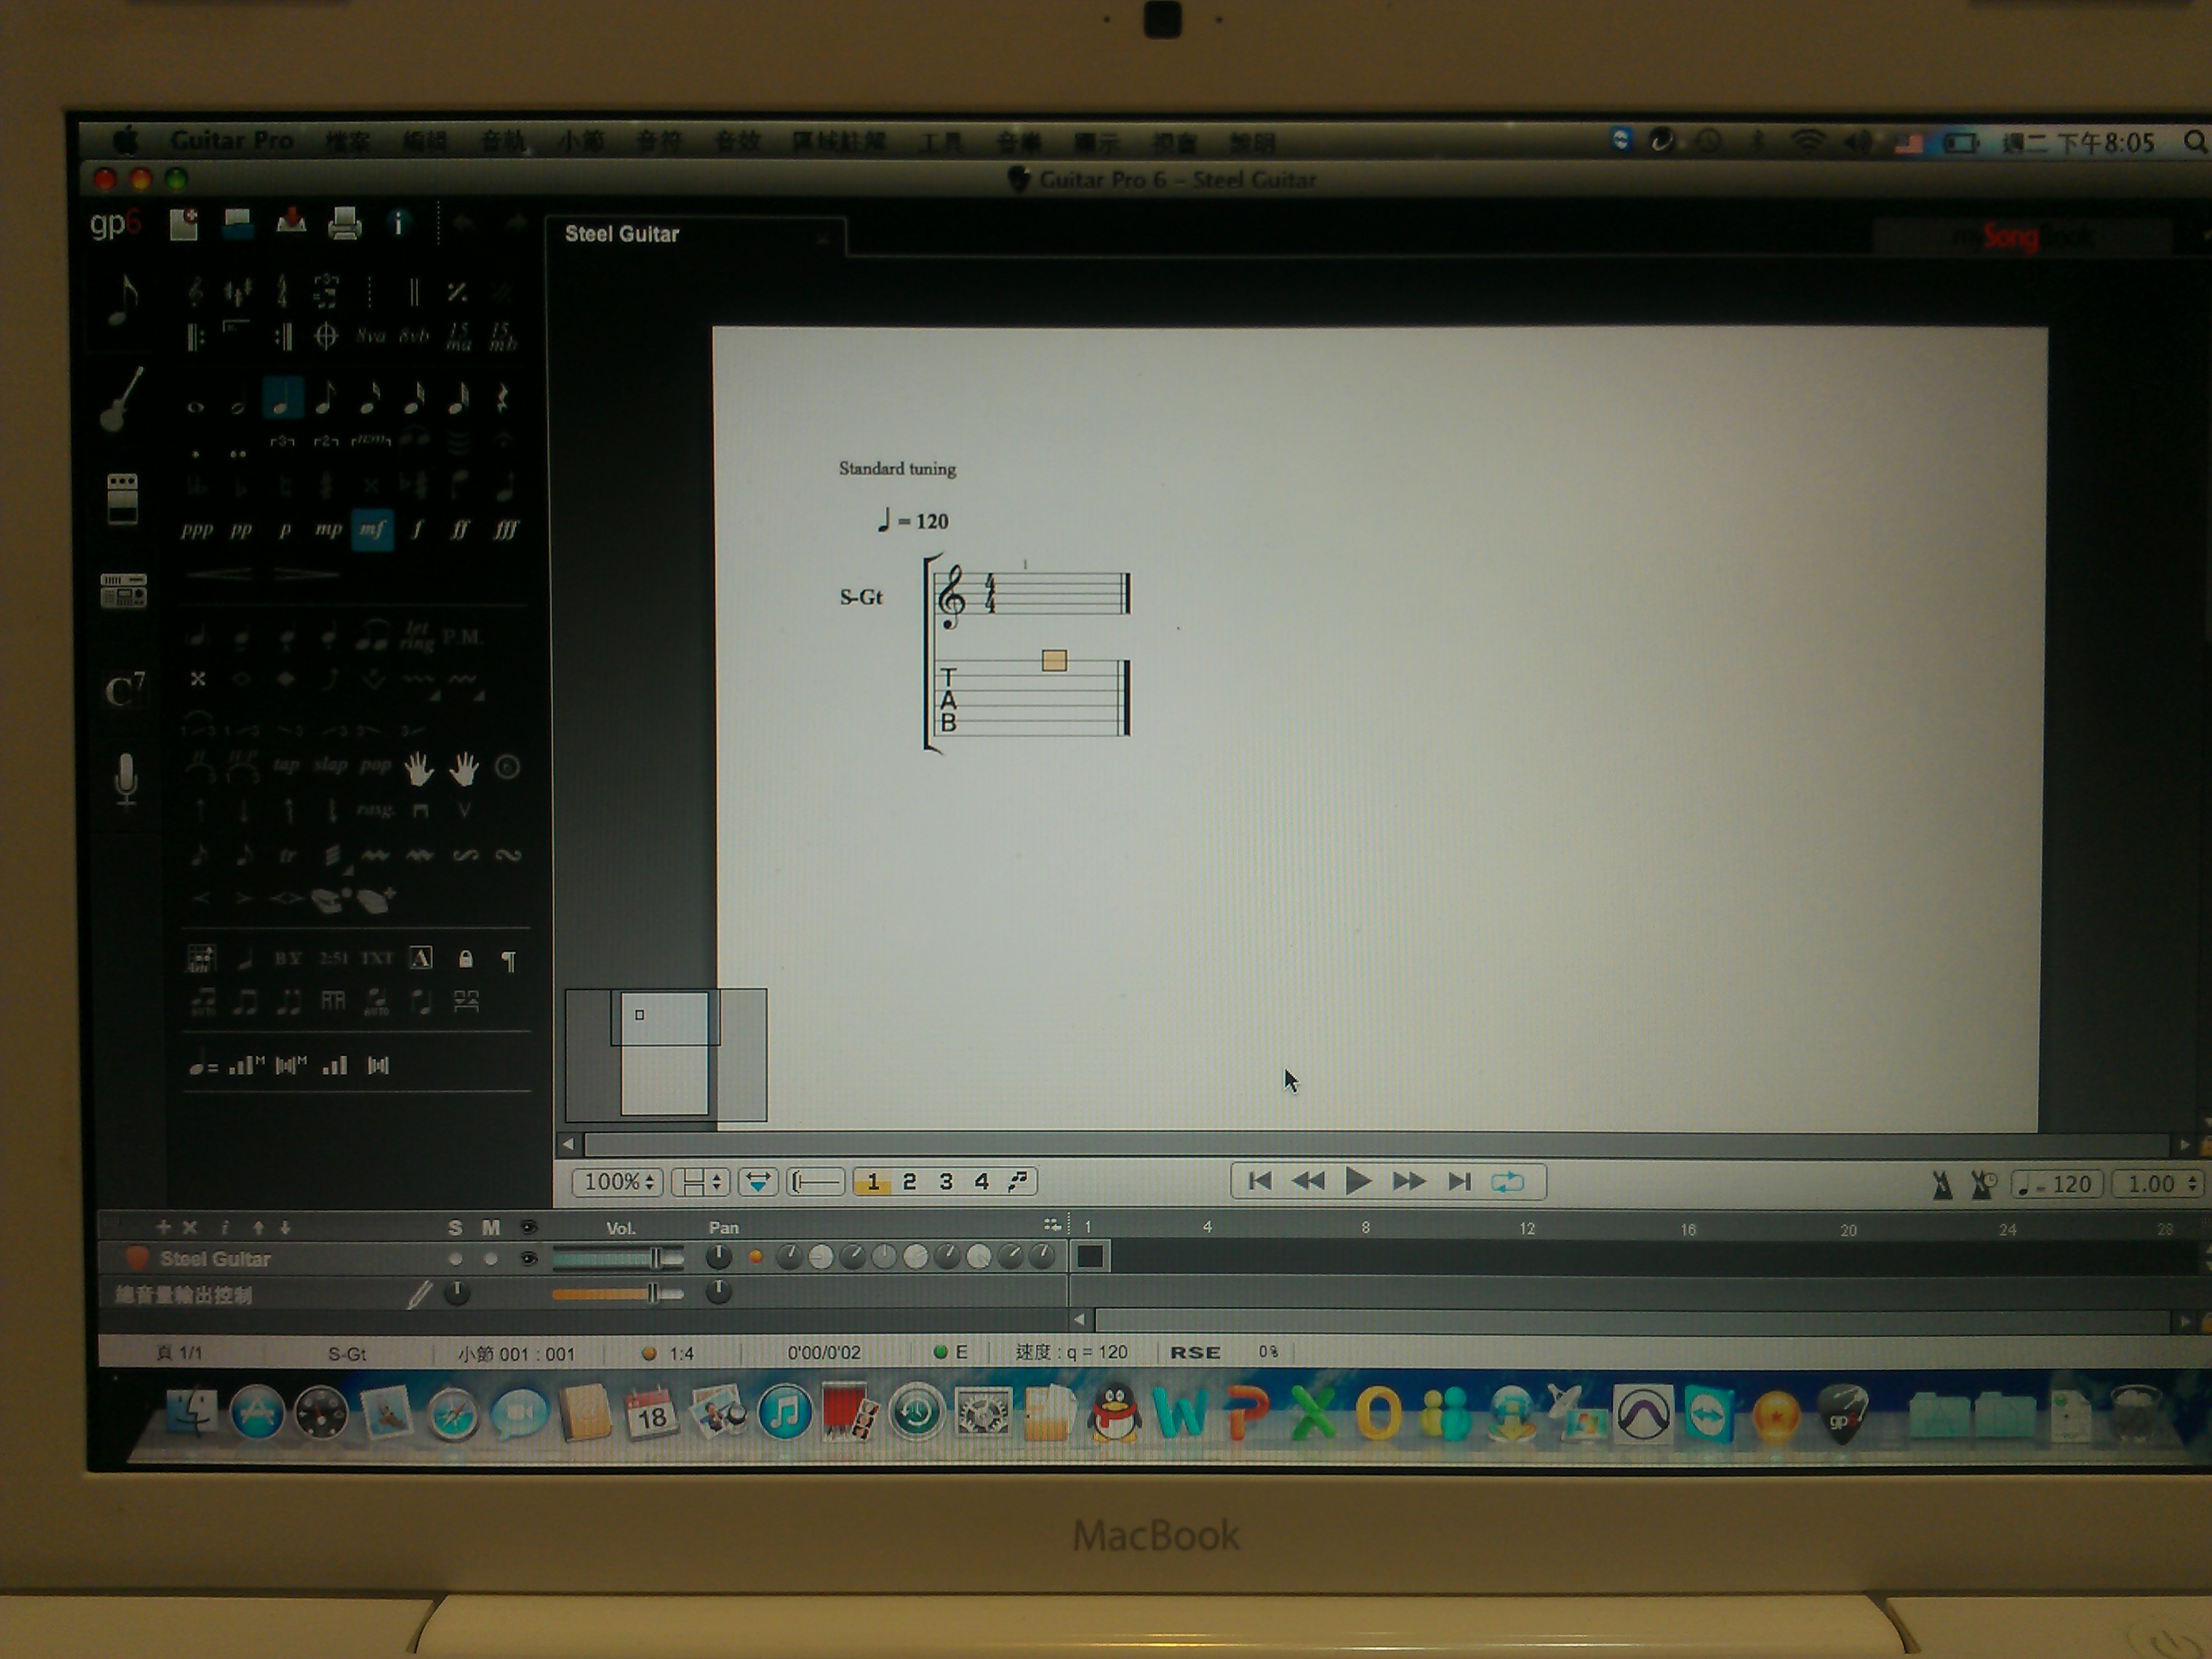Switch to voice 1
The height and width of the screenshot is (1659, 2212).
click(x=873, y=1182)
